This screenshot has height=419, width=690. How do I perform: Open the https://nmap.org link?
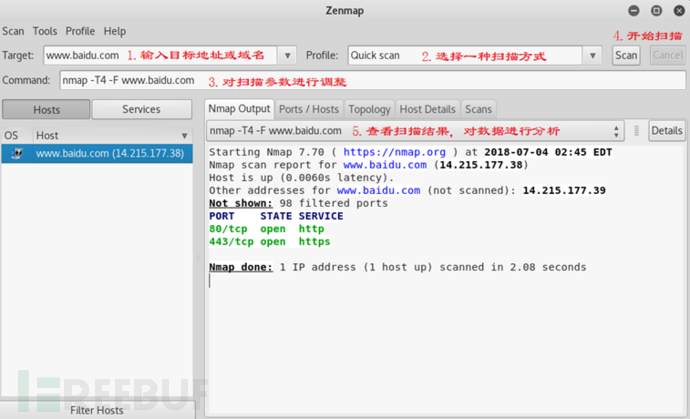[x=394, y=152]
